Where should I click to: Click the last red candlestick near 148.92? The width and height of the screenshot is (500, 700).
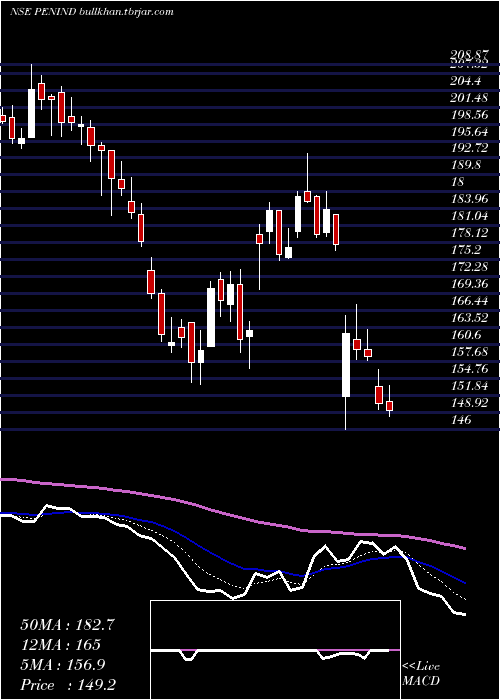coord(389,406)
